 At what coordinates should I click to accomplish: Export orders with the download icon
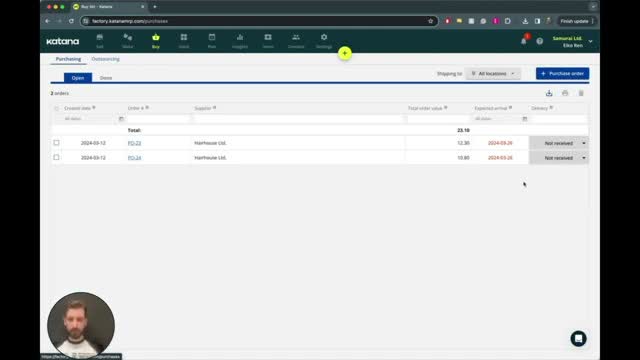tap(549, 93)
